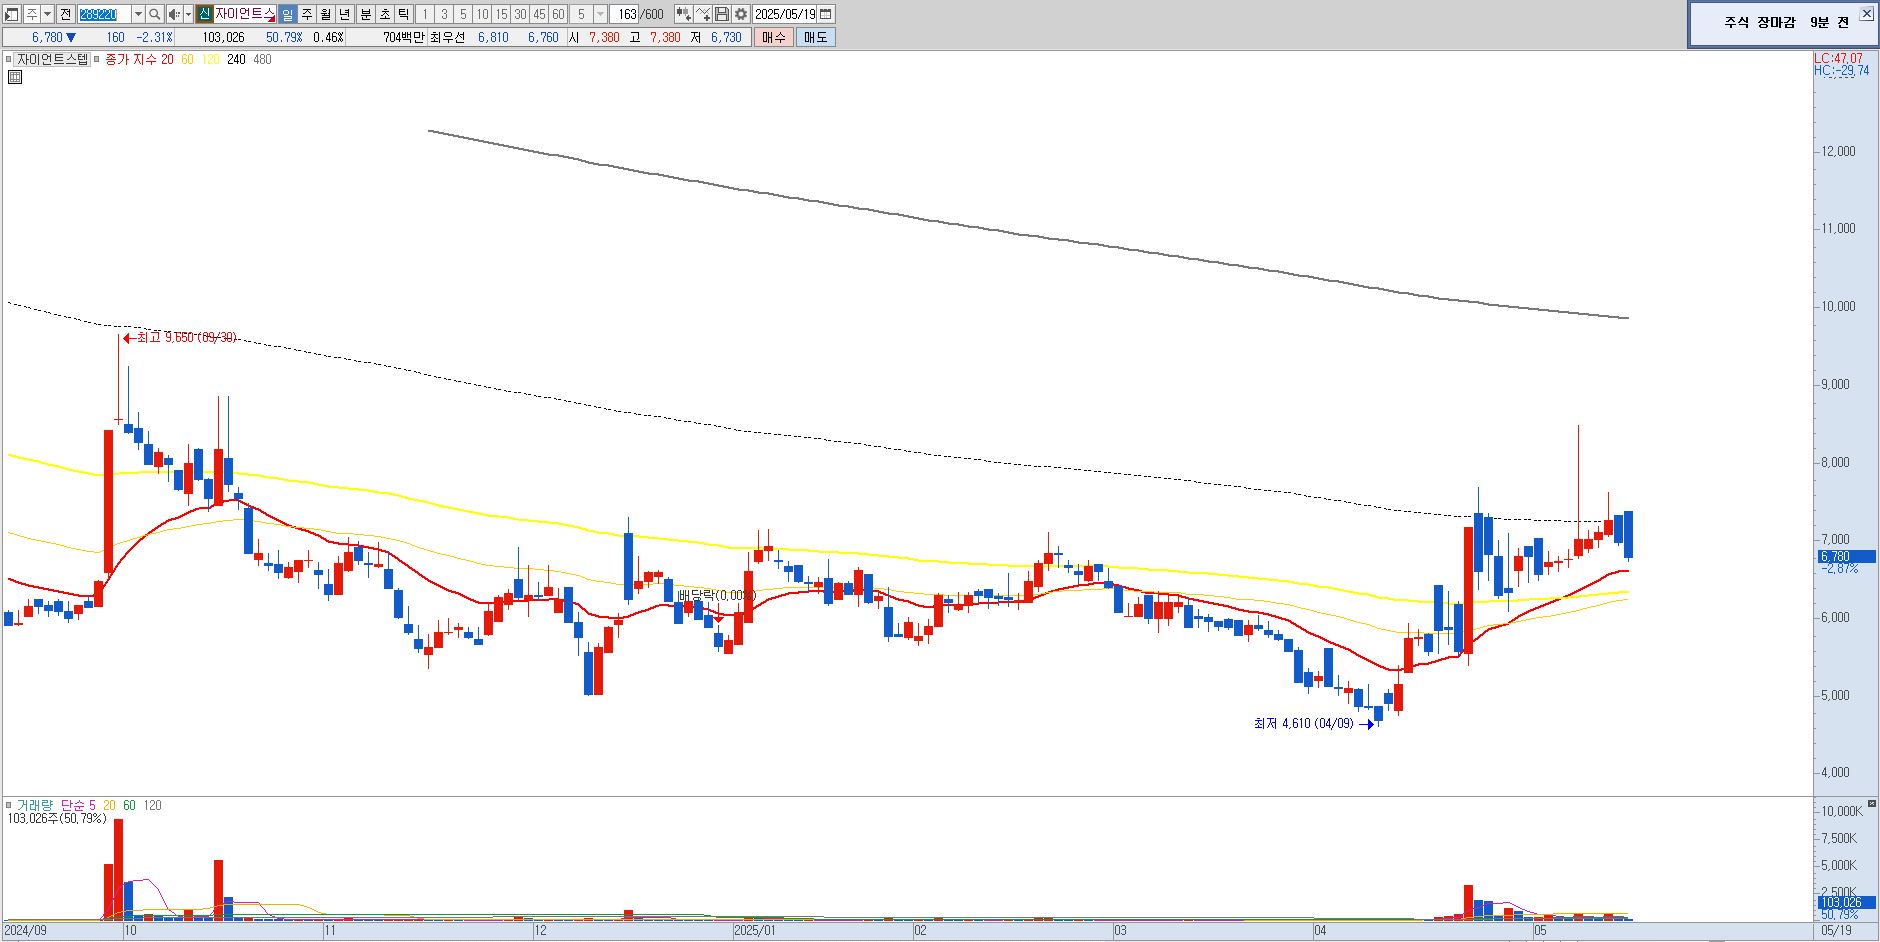Open the chart settings gear icon

point(741,14)
